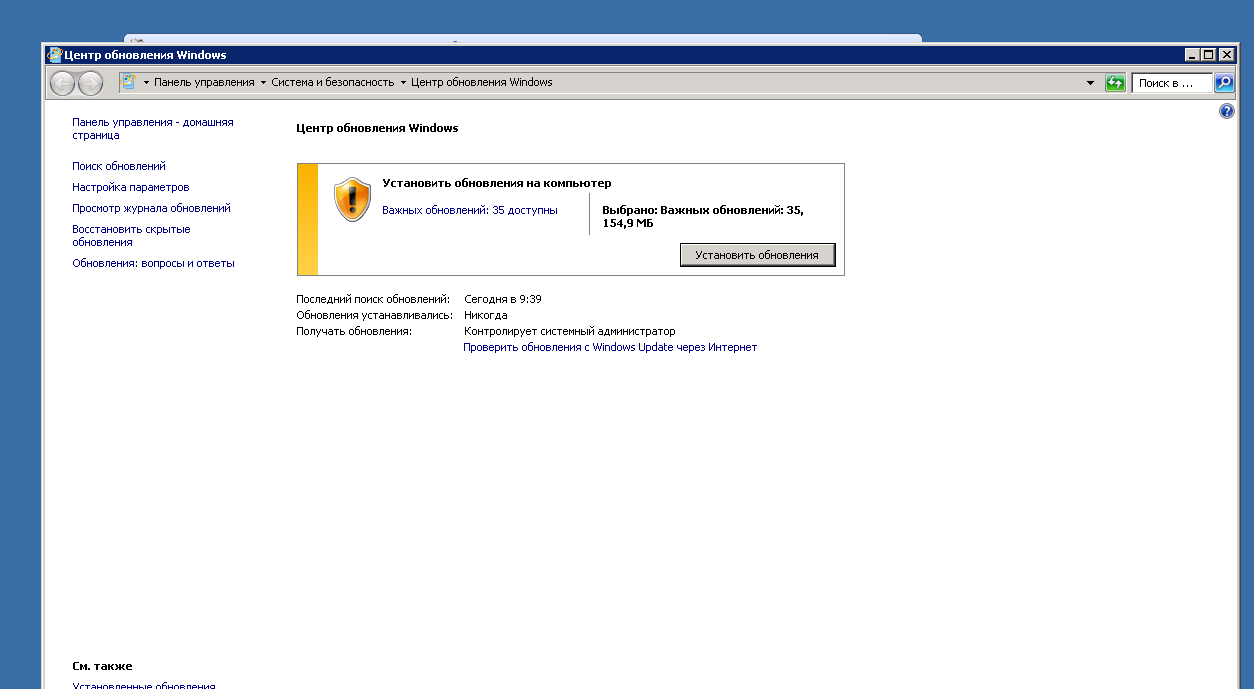Click the Последний поиск обновлений label

click(x=373, y=299)
